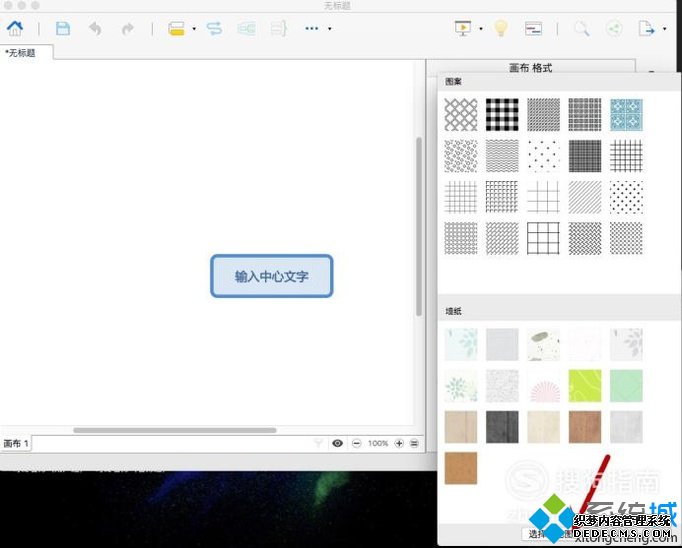Screen dimensions: 682x548
Task: Open export options dropdown arrow
Action: click(664, 29)
